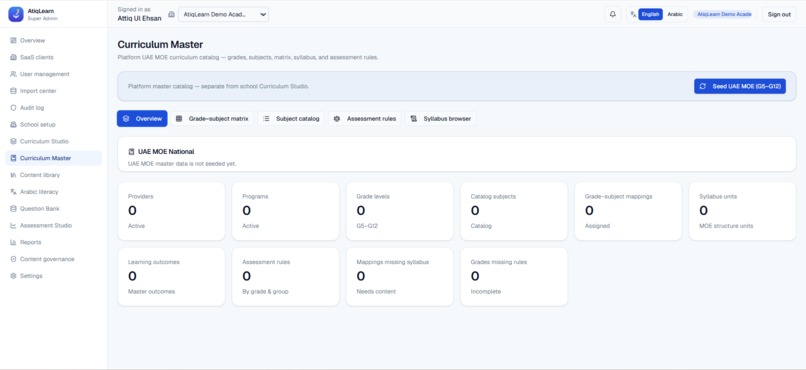Screen dimensions: 806x370
Task: Click the UAE MOE National clipboard icon
Action: tap(132, 152)
